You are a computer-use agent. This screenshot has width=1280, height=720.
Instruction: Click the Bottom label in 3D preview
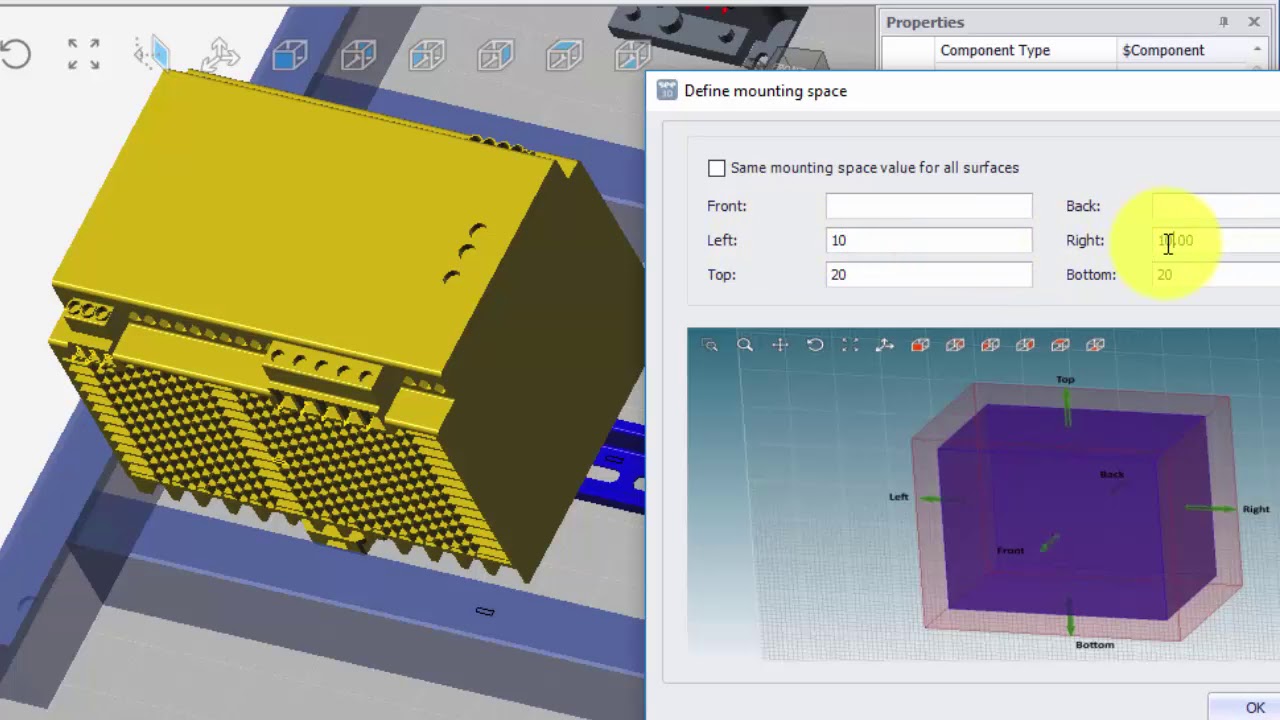[1094, 645]
